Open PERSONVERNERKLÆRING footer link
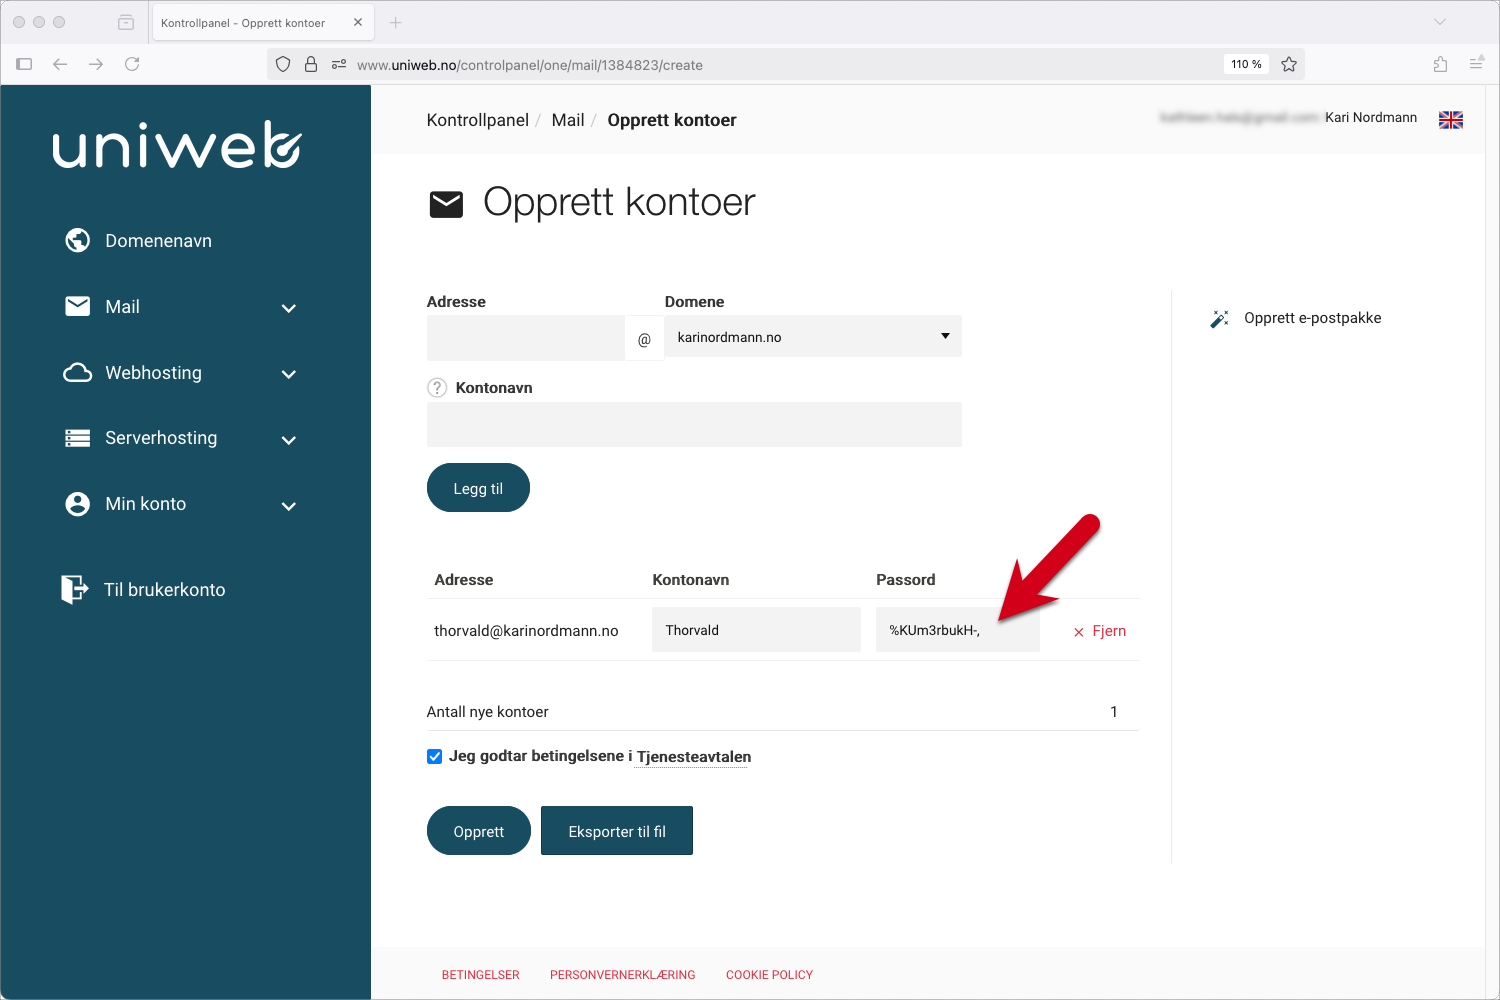Screen dimensions: 1500x1000 pos(623,975)
